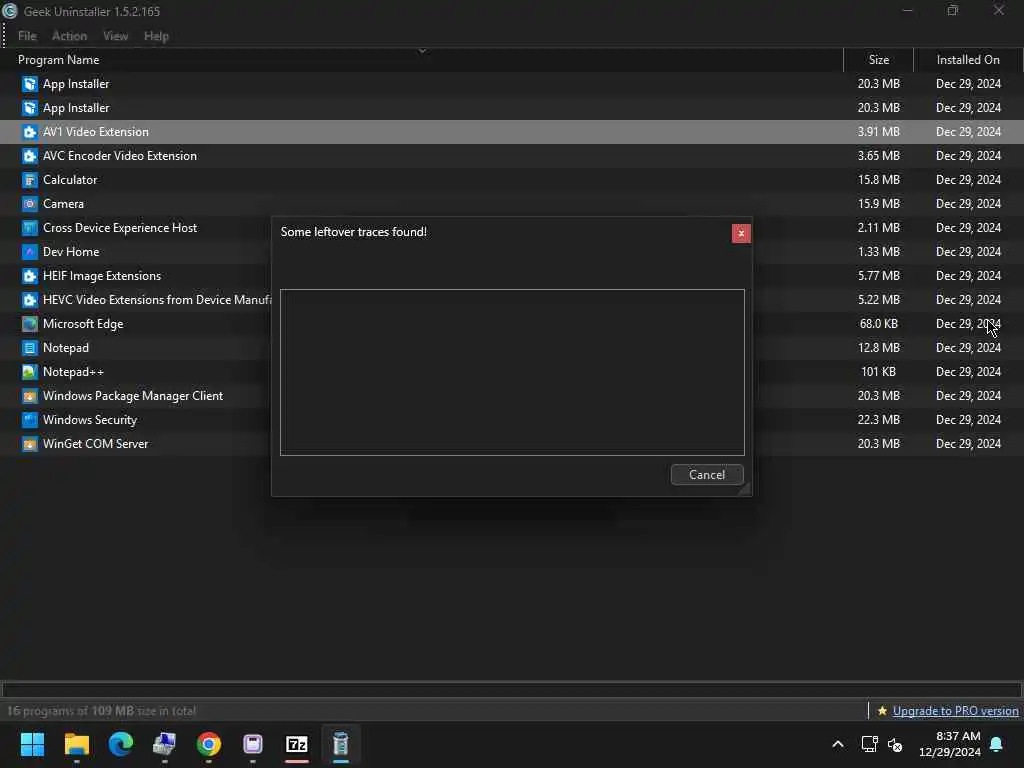Screen dimensions: 1024x768
Task: Open File Explorer from the taskbar
Action: (76, 744)
